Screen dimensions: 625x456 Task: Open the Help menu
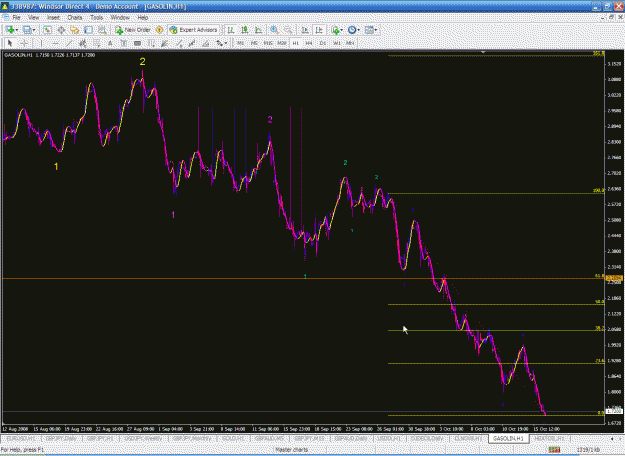click(x=143, y=18)
